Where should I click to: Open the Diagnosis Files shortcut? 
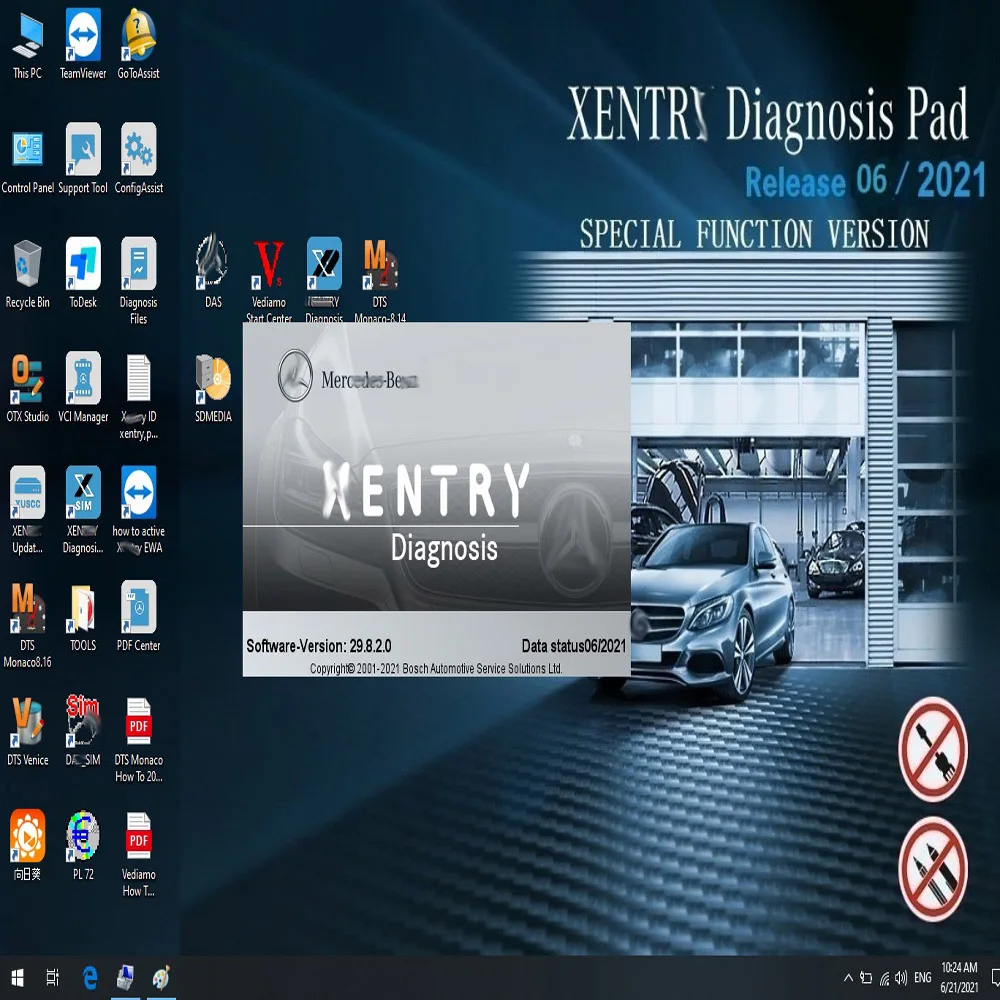coord(138,282)
